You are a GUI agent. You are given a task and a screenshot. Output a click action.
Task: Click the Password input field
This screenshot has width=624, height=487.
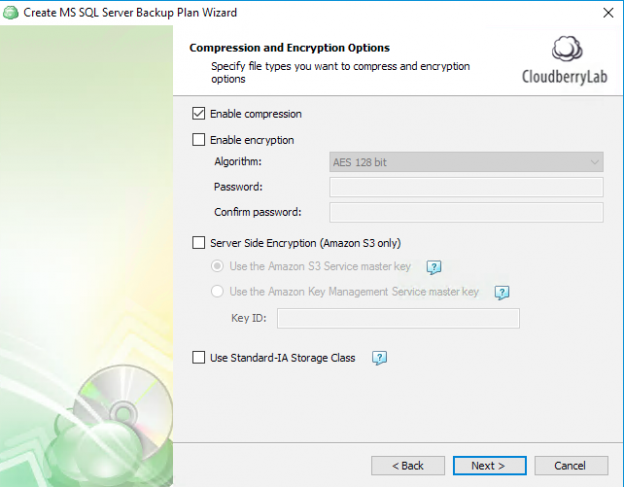click(466, 187)
